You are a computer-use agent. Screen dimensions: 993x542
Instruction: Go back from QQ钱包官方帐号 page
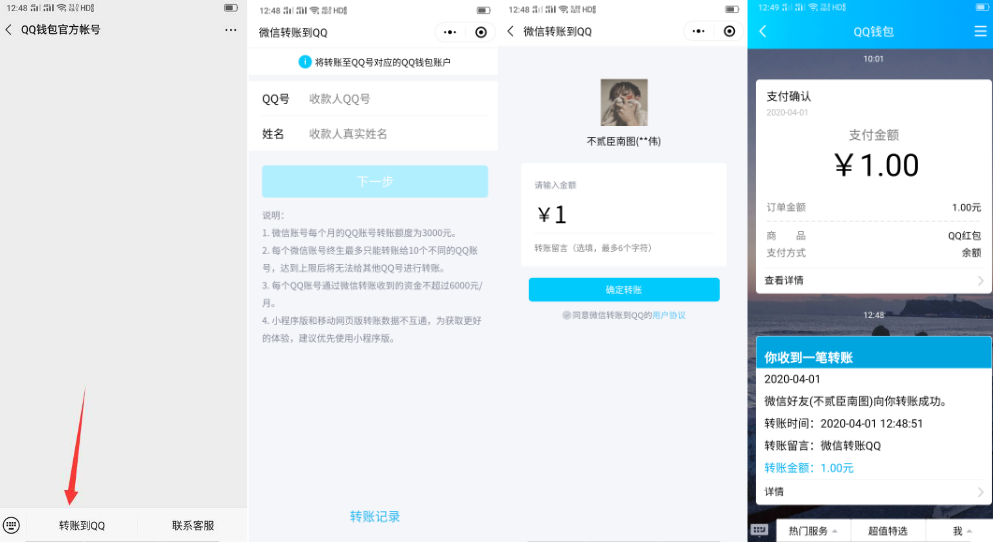[x=8, y=30]
